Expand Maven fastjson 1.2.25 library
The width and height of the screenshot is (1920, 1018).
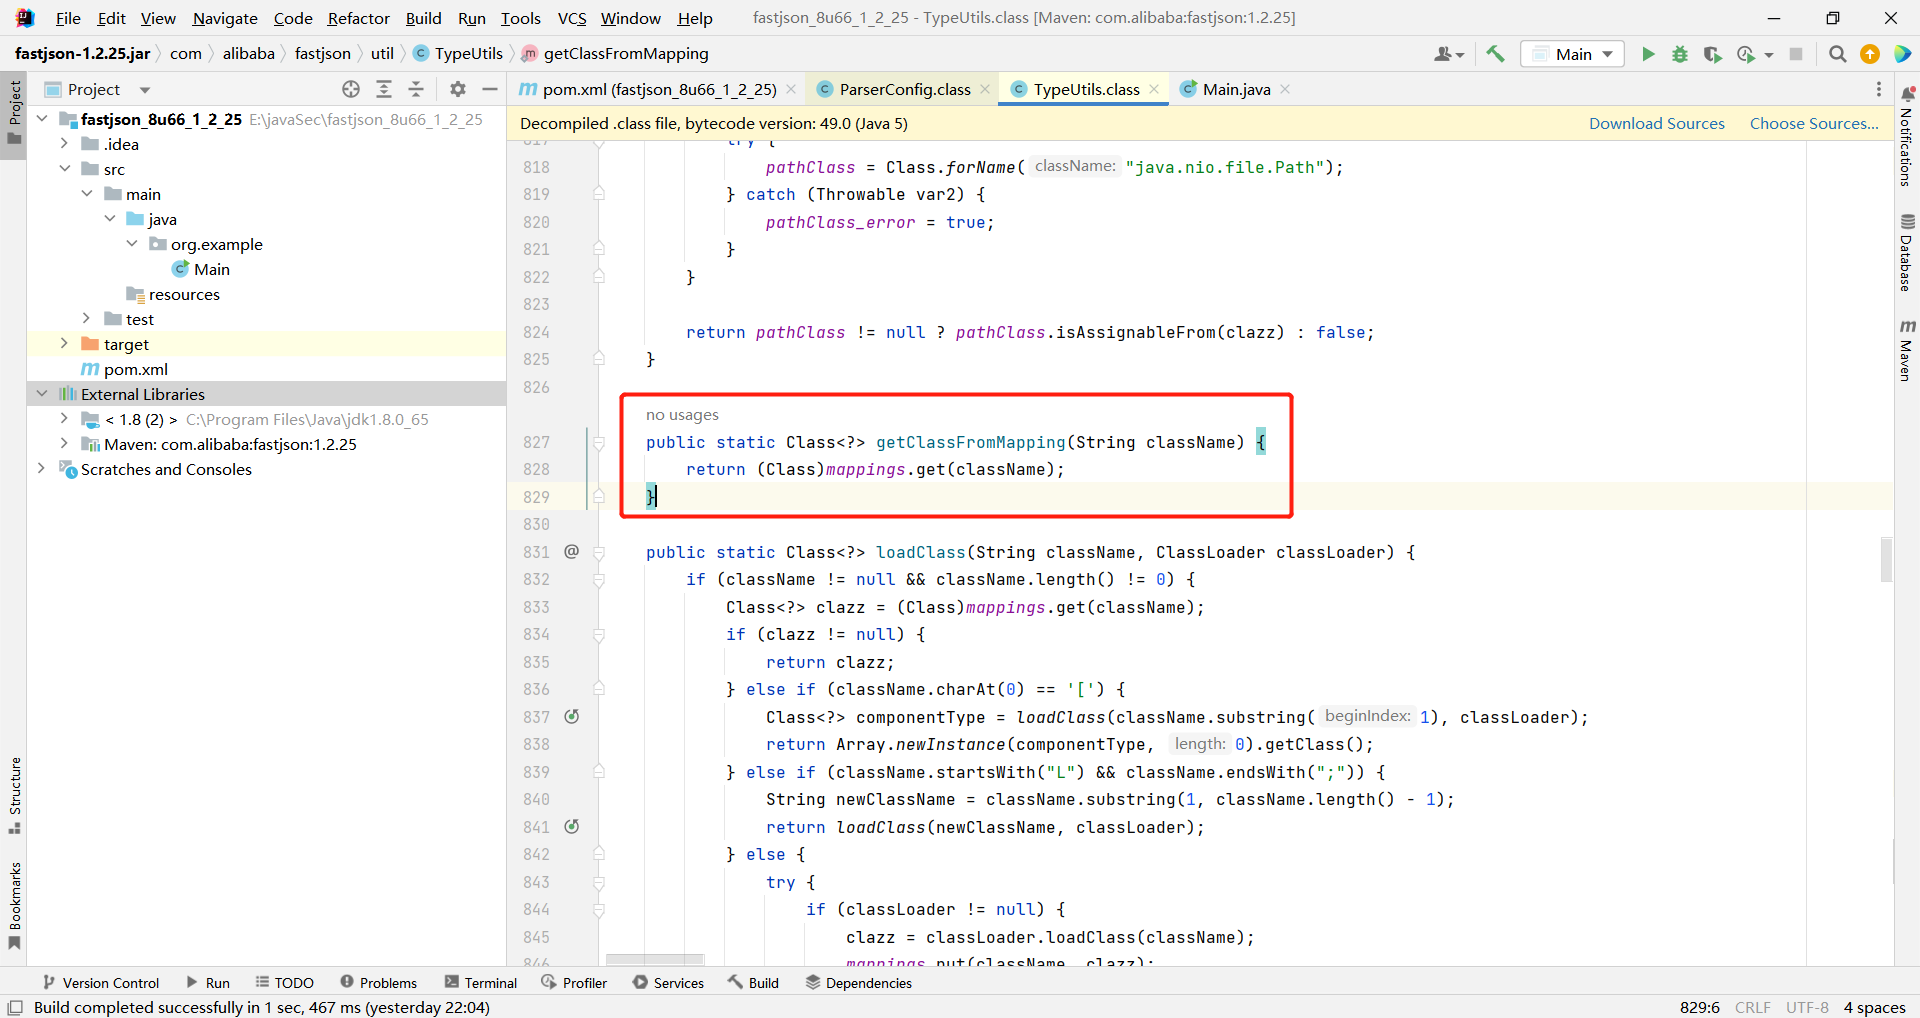64,444
